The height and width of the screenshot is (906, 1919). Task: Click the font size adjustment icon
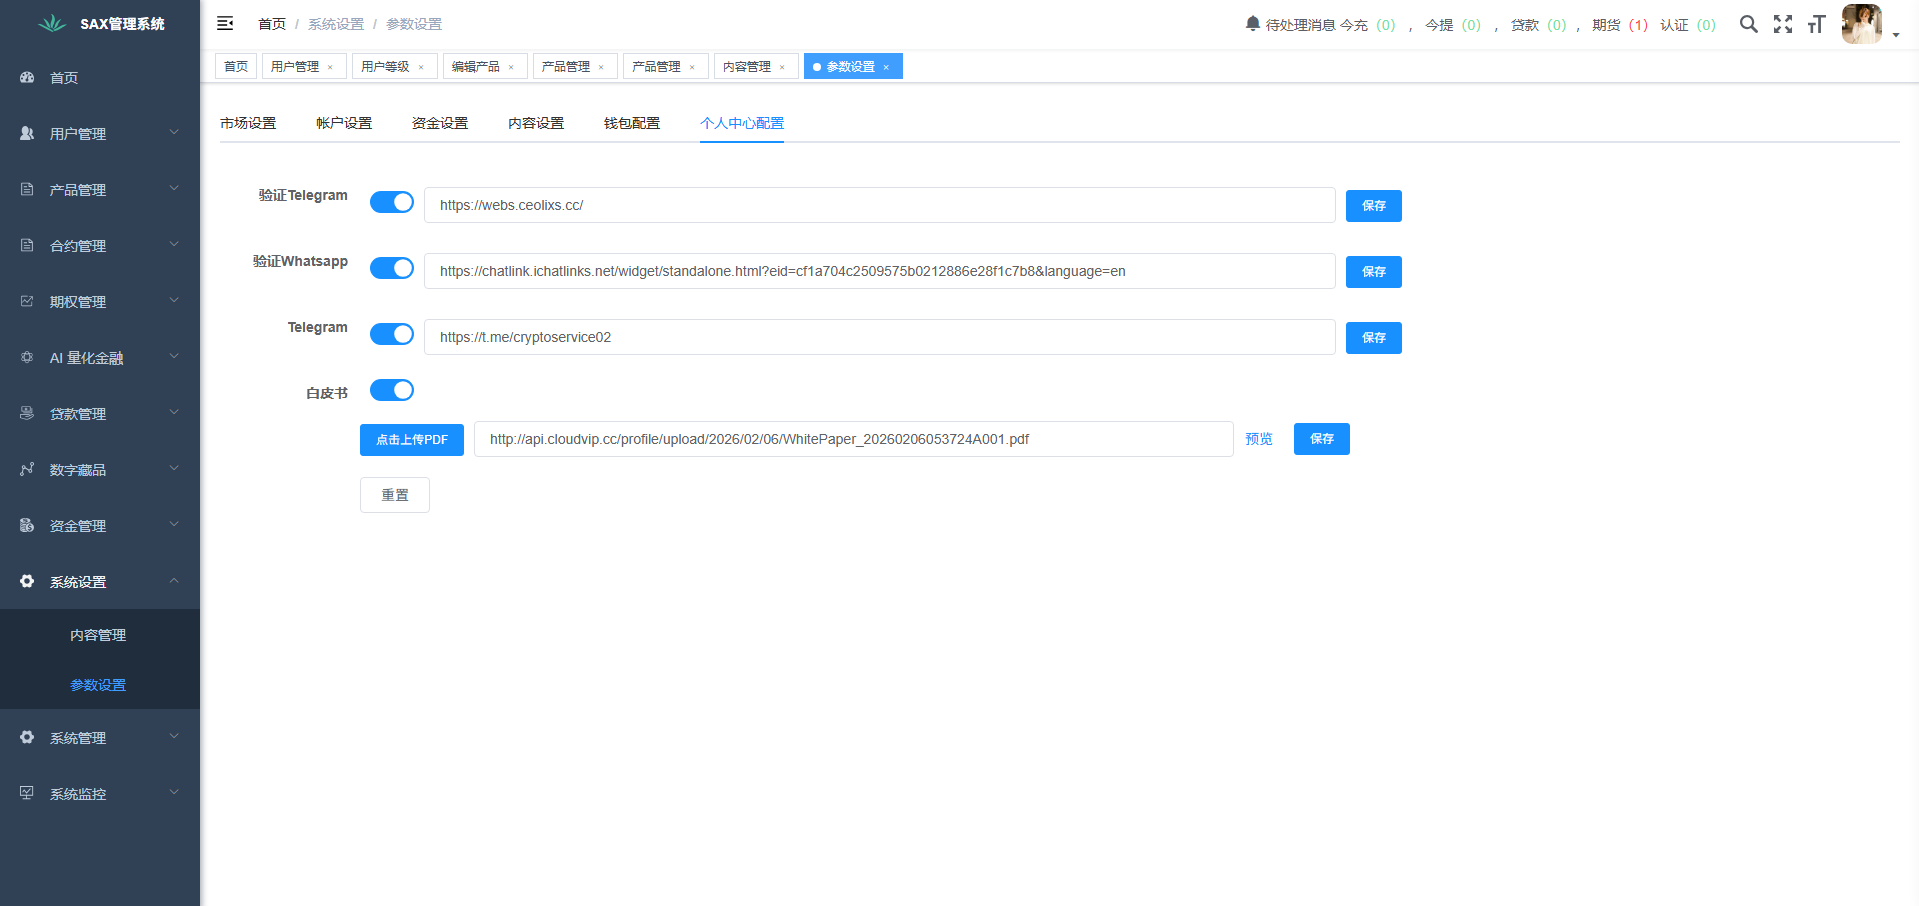pyautogui.click(x=1816, y=24)
